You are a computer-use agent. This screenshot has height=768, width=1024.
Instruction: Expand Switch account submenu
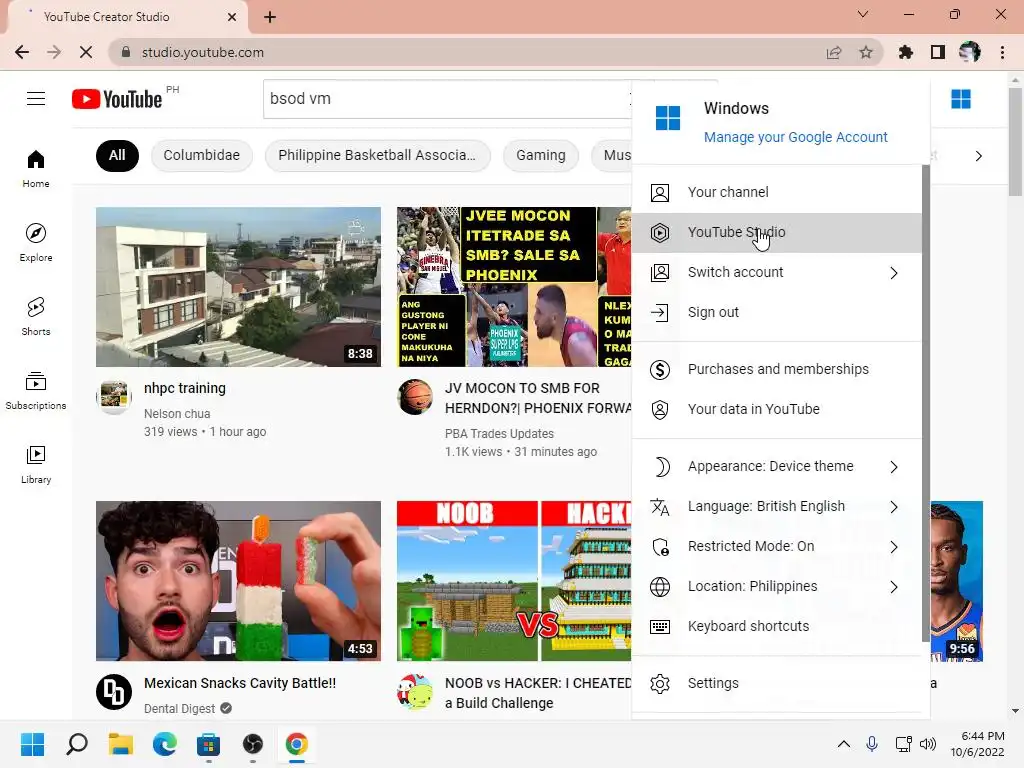[x=894, y=273]
